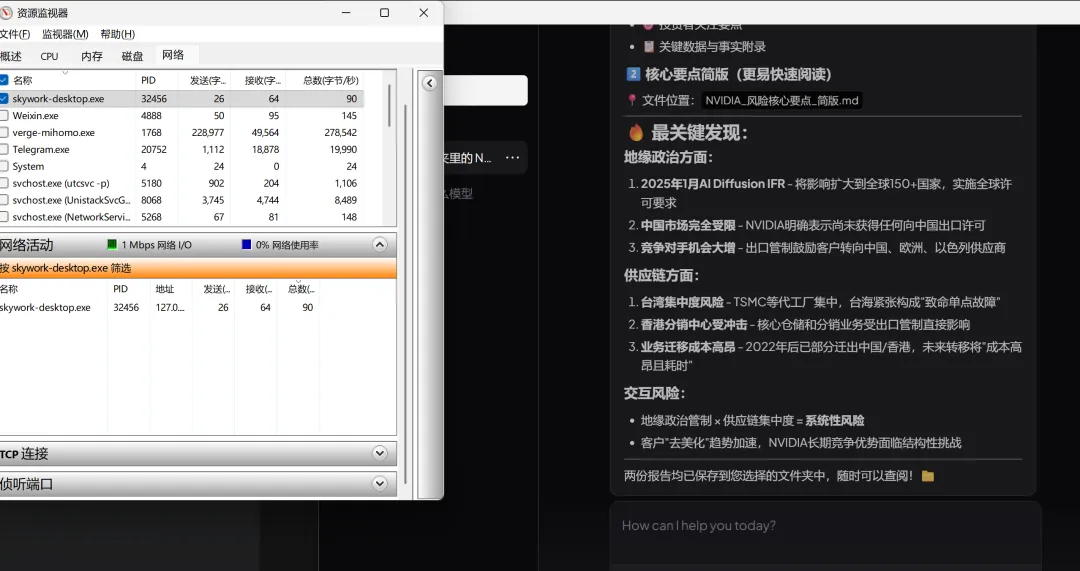Open the 监视器(M) menu
1080x571 pixels.
click(65, 34)
